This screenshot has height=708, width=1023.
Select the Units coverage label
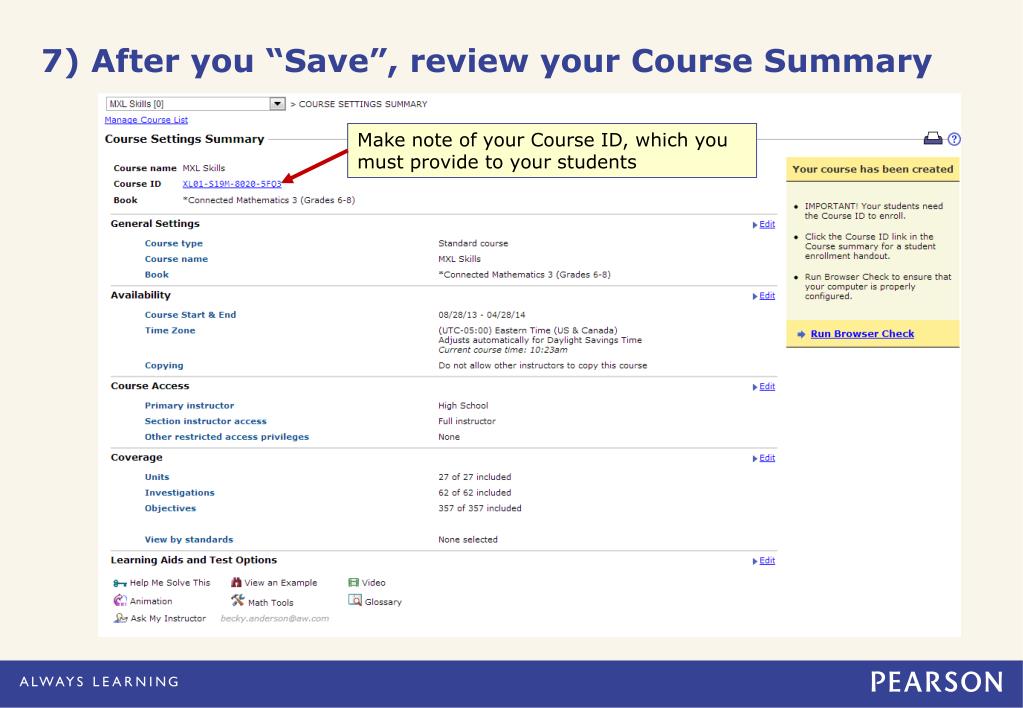(157, 477)
